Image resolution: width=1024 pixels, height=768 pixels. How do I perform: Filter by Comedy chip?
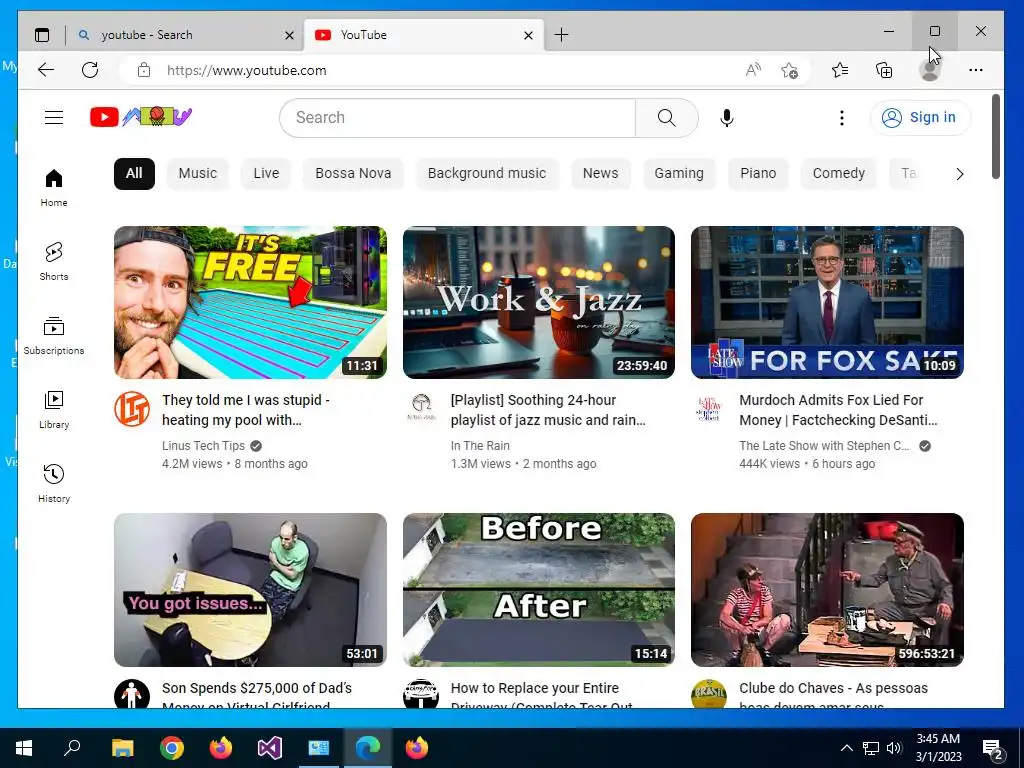[x=839, y=174]
